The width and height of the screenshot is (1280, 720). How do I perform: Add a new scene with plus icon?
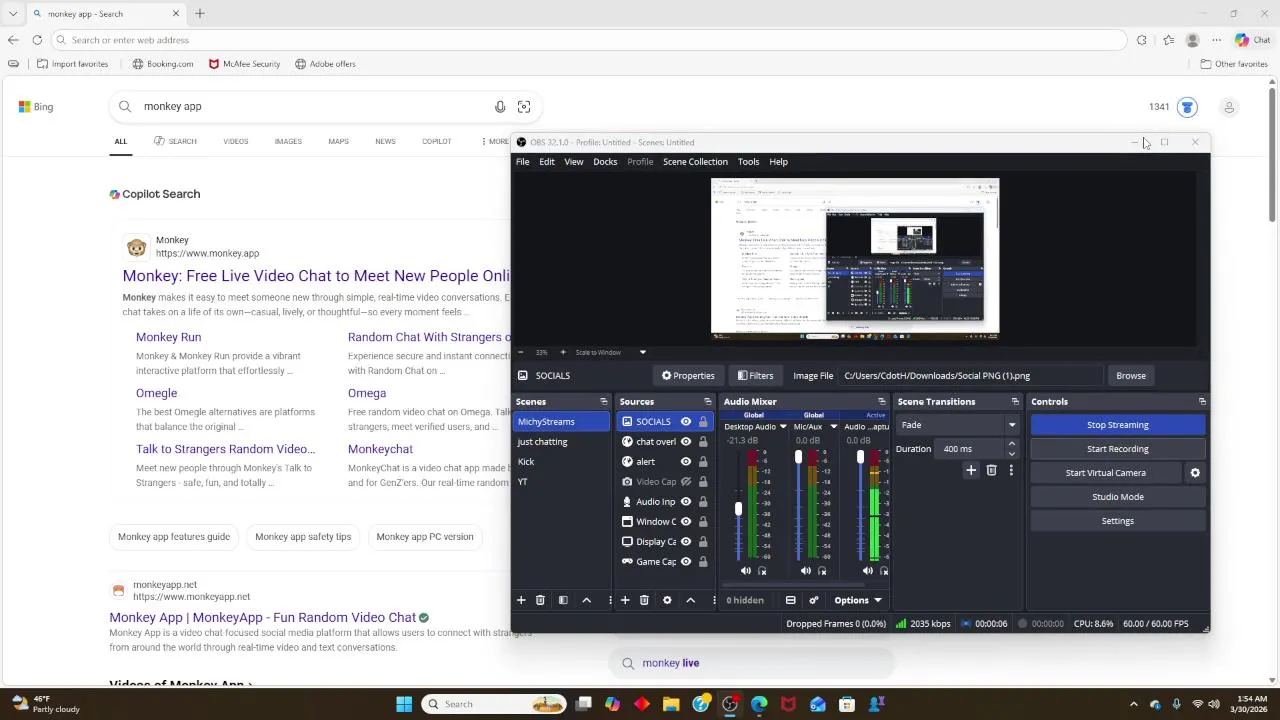pos(521,600)
